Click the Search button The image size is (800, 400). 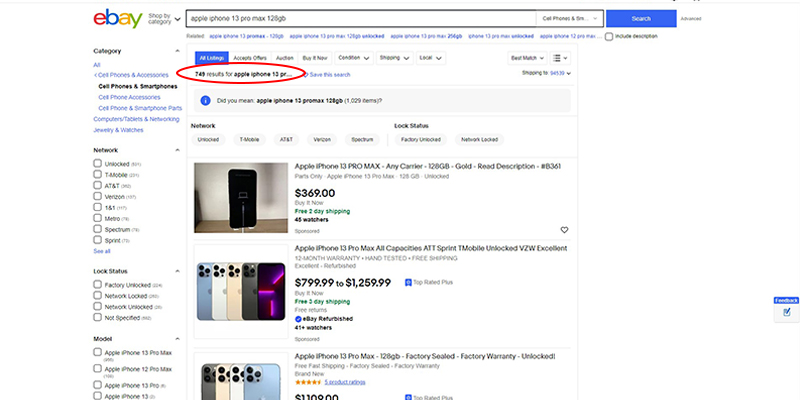click(641, 19)
